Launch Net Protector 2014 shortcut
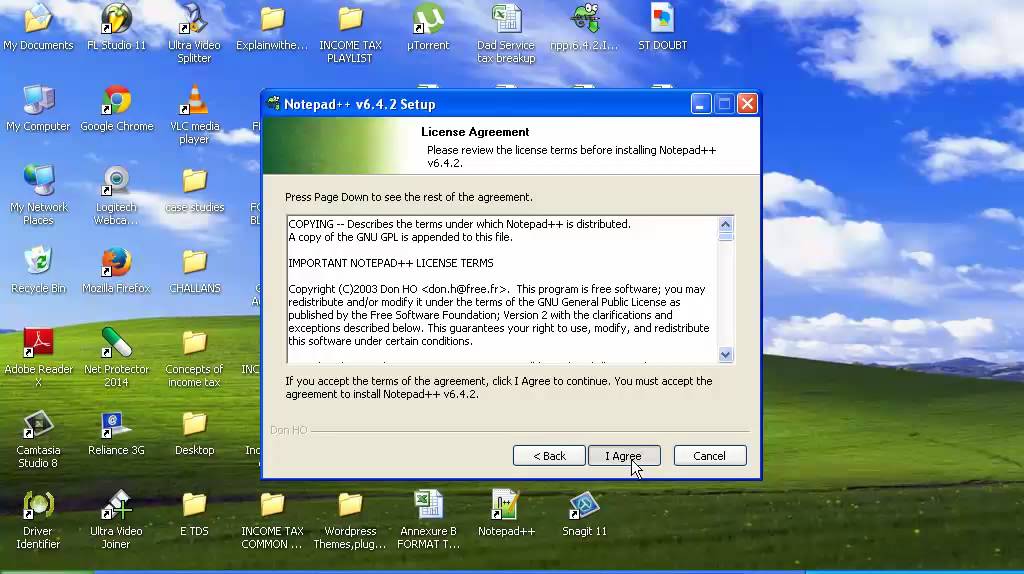 pyautogui.click(x=116, y=357)
